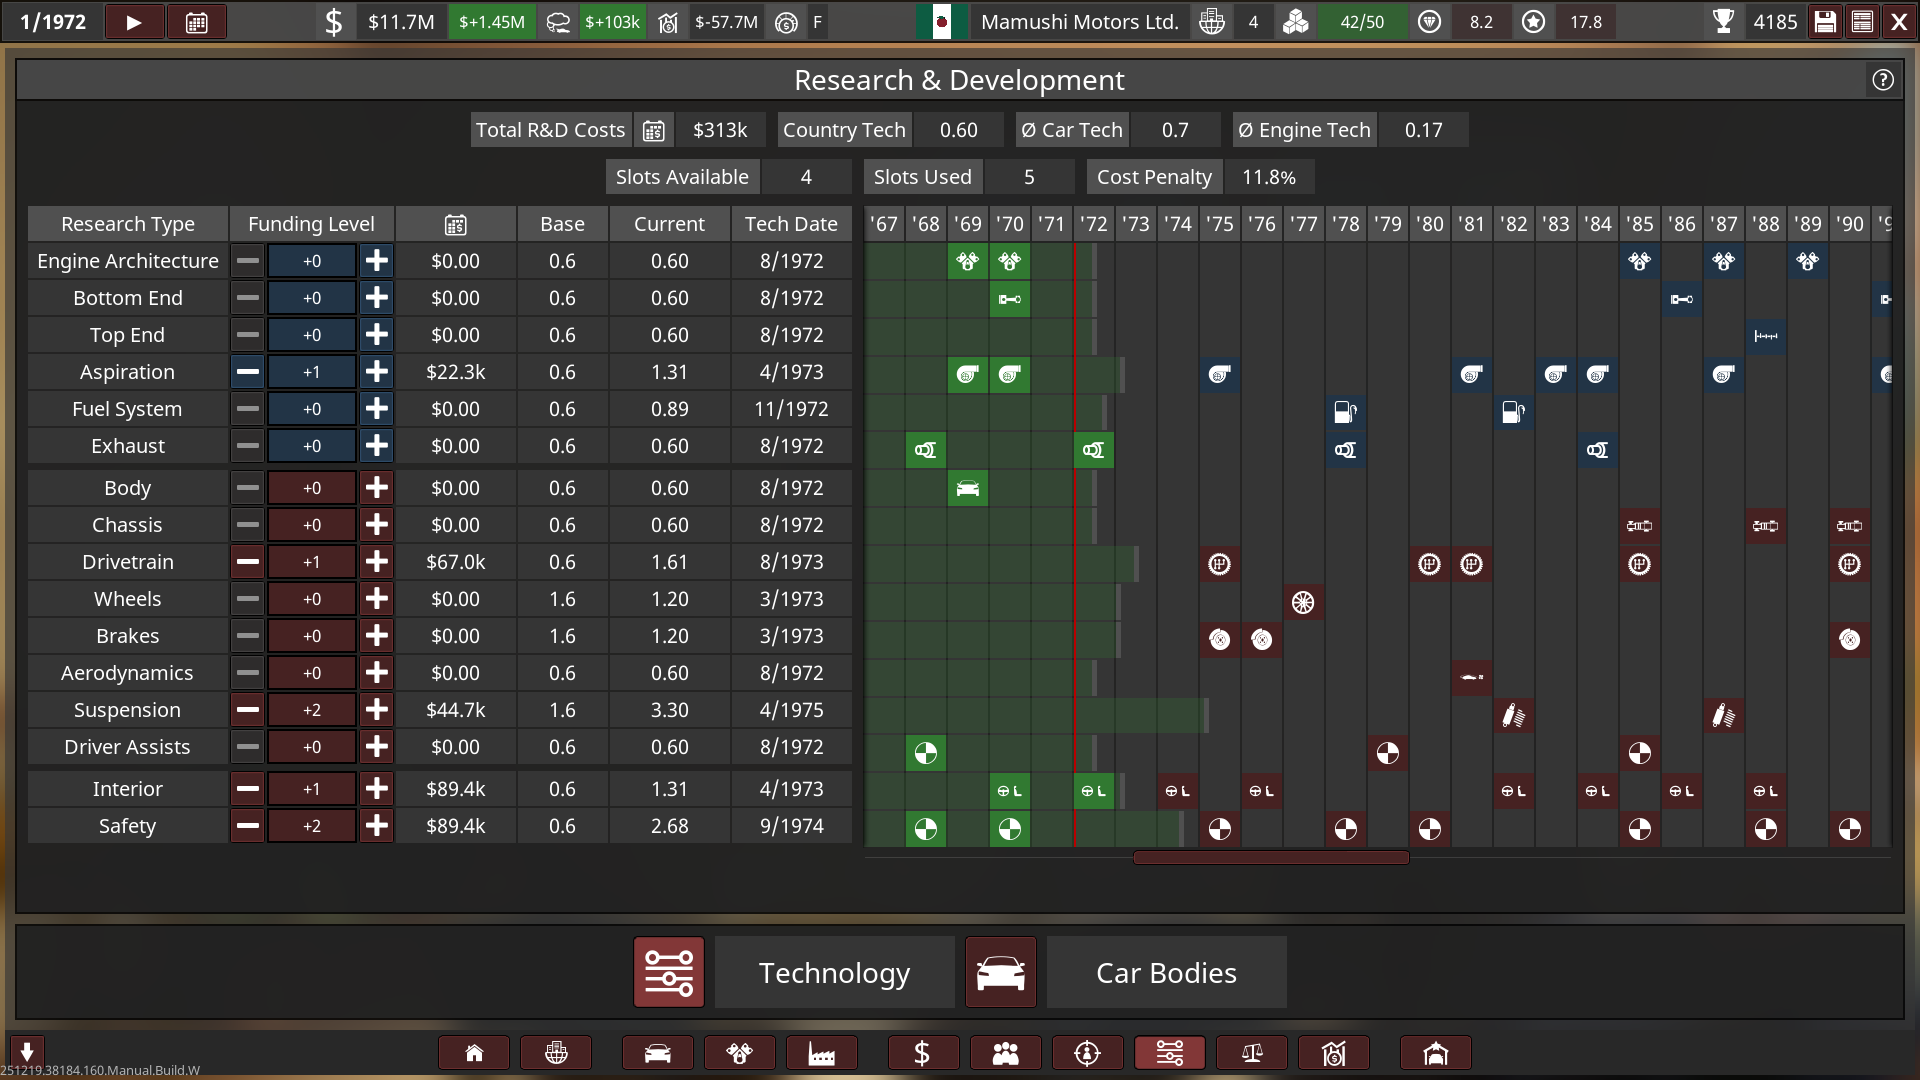
Task: Click the engine designer icon in bottom bar
Action: pyautogui.click(x=739, y=1053)
